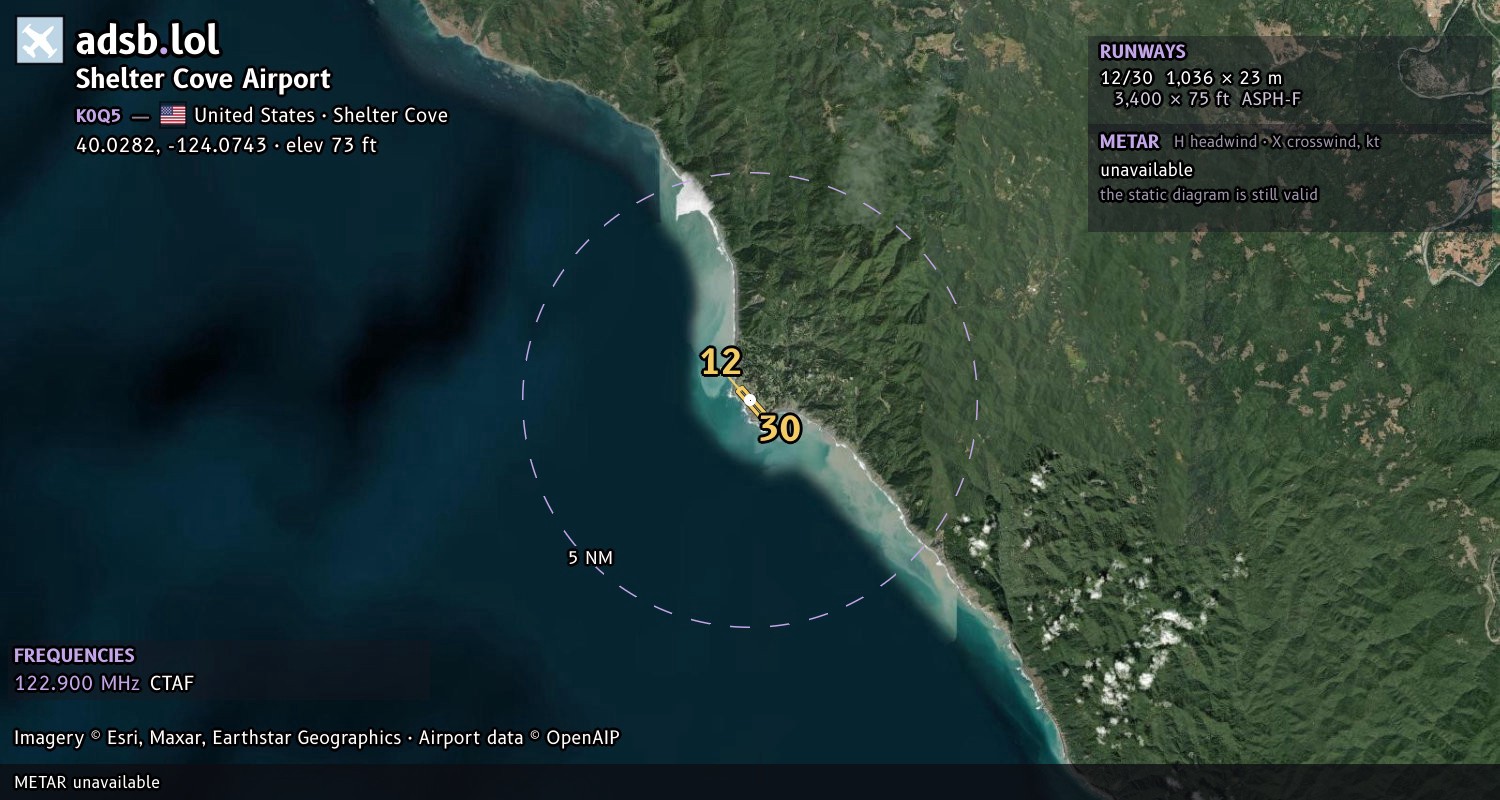Click the adsb.lol site title
Viewport: 1500px width, 800px height.
click(x=147, y=40)
